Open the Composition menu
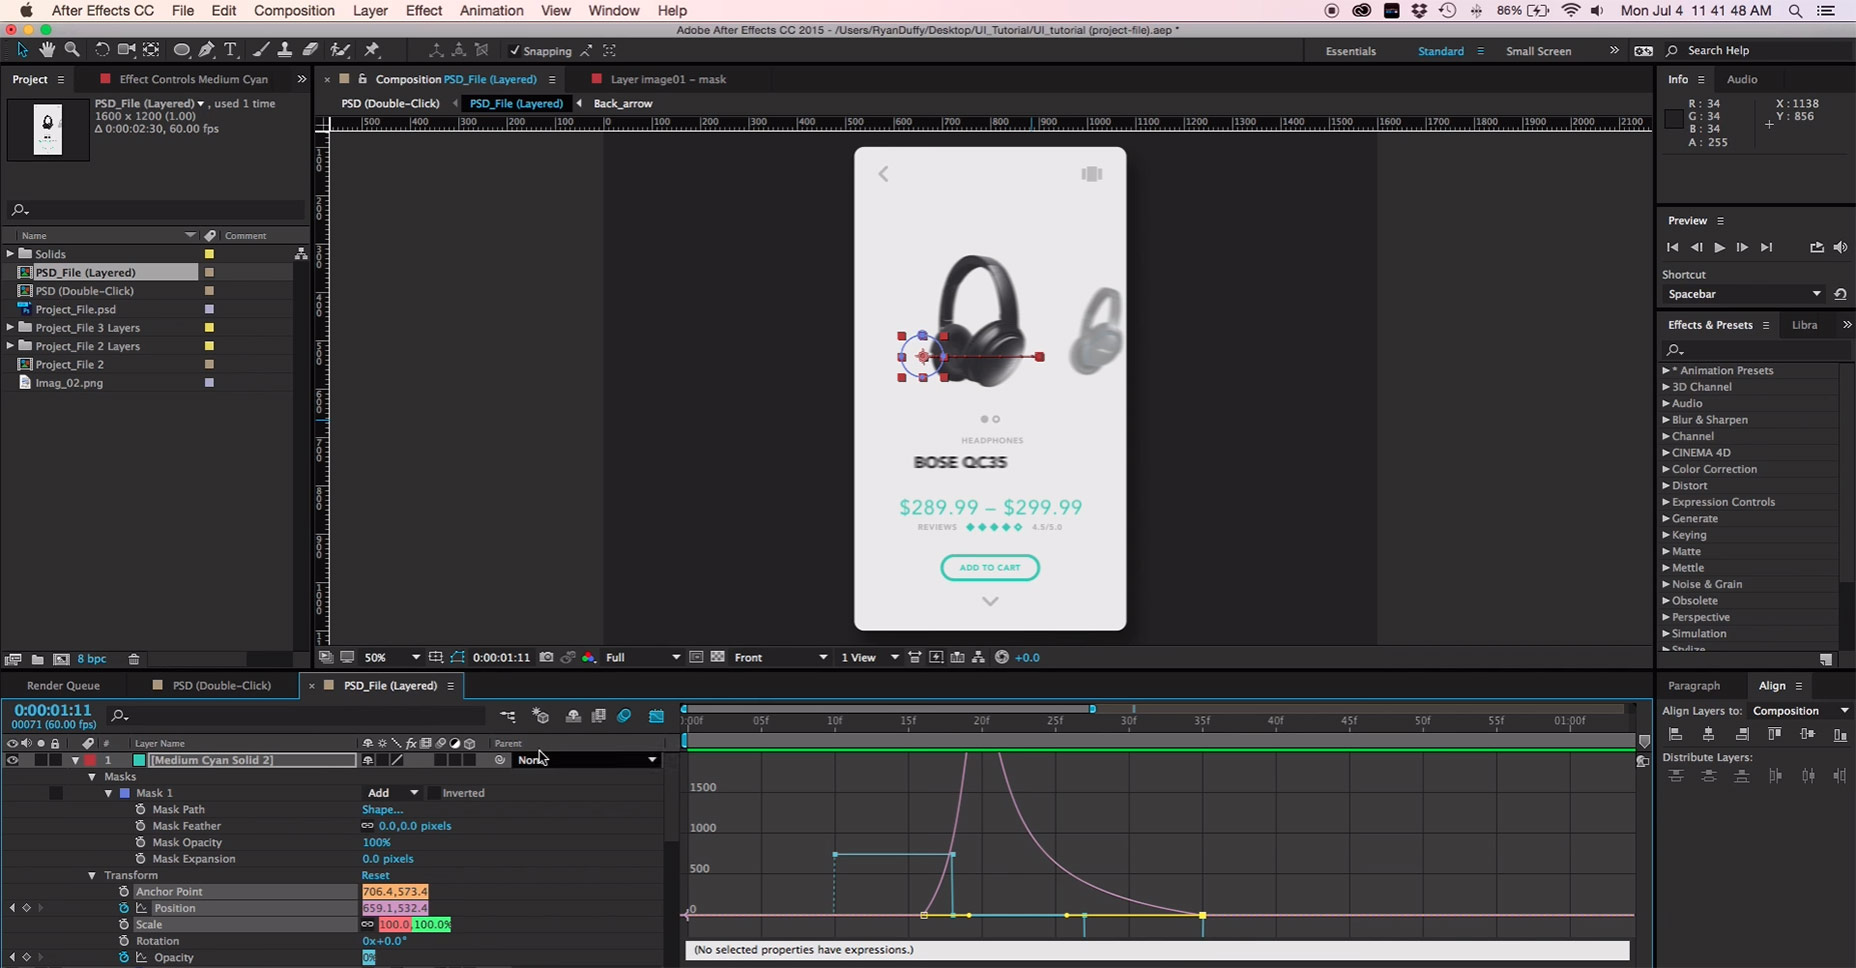1856x968 pixels. tap(293, 11)
